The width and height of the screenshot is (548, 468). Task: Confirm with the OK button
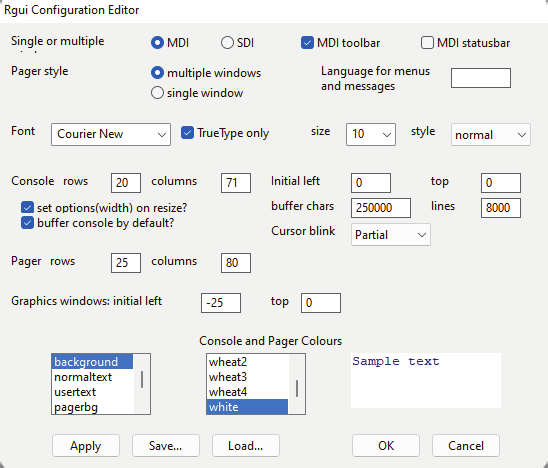click(386, 446)
